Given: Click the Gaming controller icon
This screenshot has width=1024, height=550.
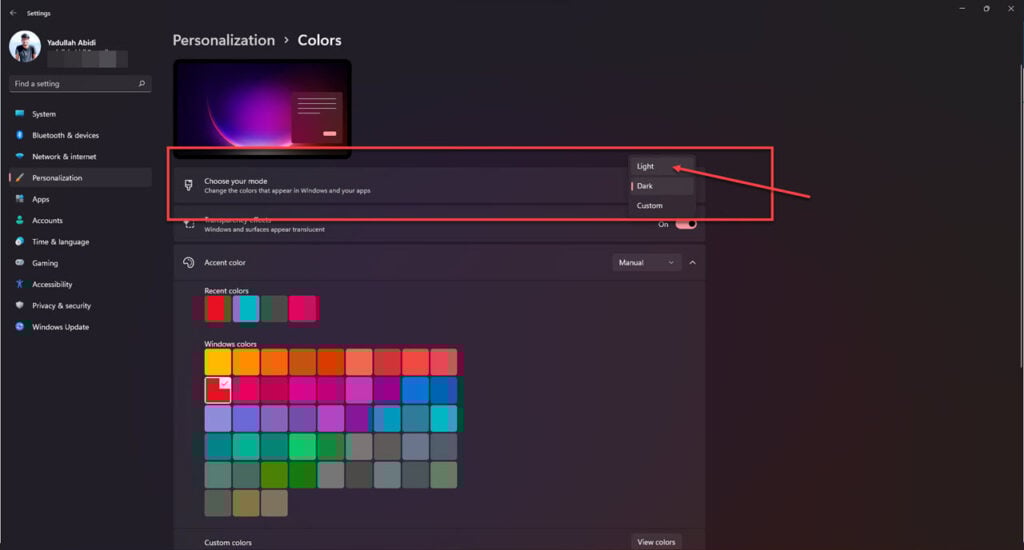Looking at the screenshot, I should (20, 263).
